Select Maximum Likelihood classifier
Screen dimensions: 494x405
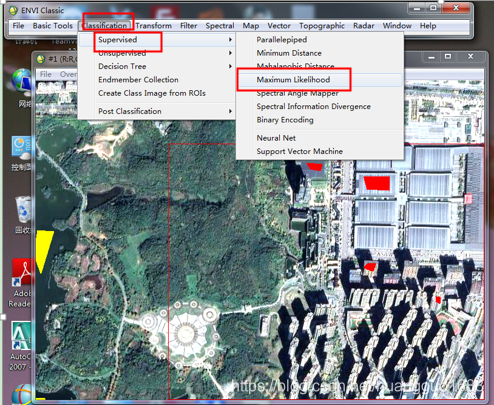point(320,80)
